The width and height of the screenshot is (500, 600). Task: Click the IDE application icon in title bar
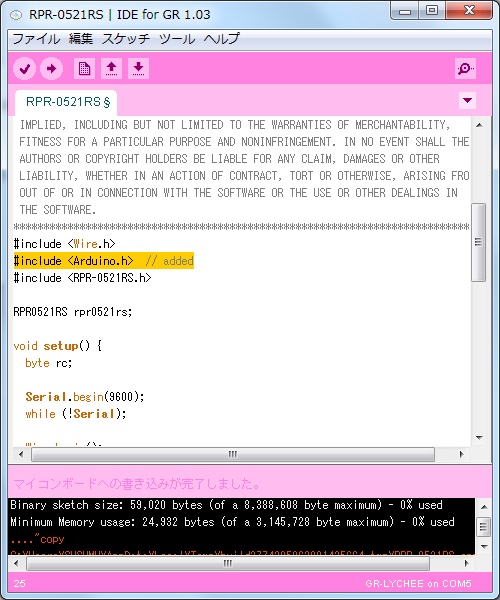pyautogui.click(x=16, y=15)
